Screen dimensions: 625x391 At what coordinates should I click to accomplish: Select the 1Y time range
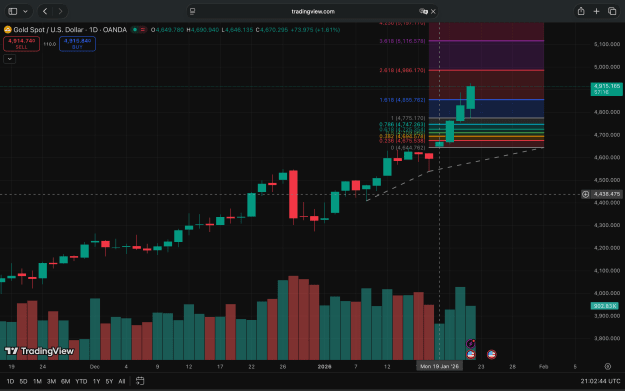click(x=96, y=381)
